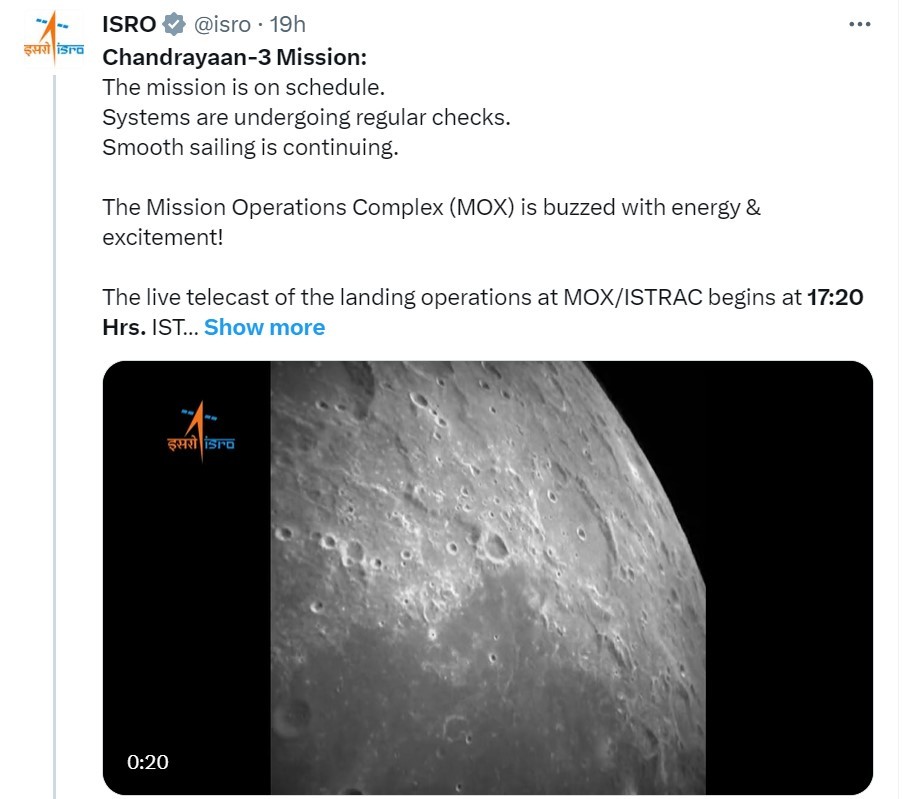
Task: Click the 0:20 video duration label
Action: tap(148, 762)
